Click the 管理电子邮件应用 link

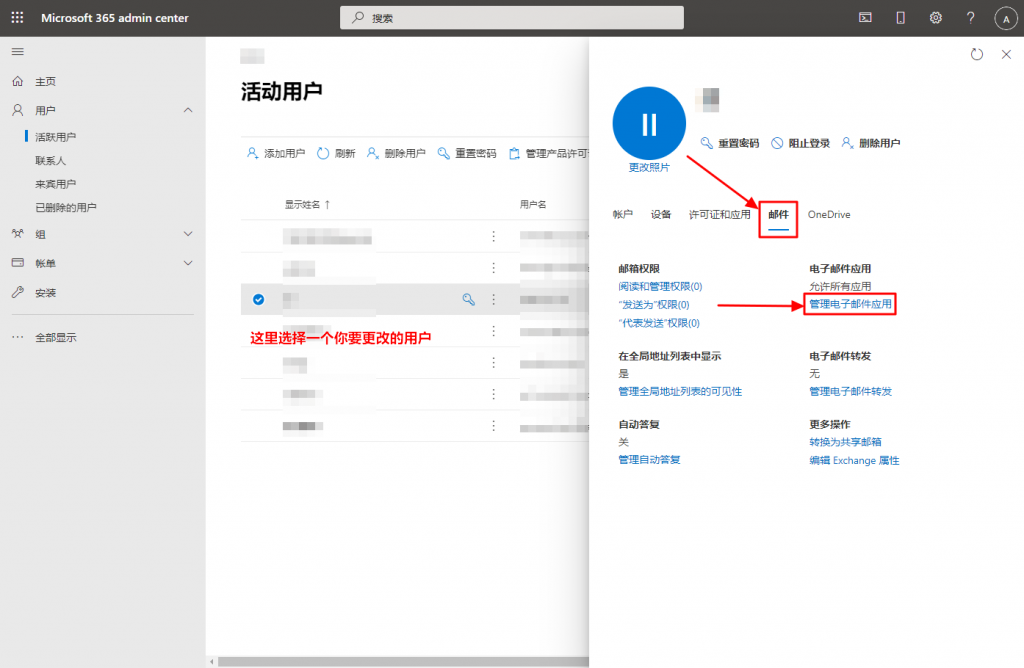pyautogui.click(x=848, y=302)
